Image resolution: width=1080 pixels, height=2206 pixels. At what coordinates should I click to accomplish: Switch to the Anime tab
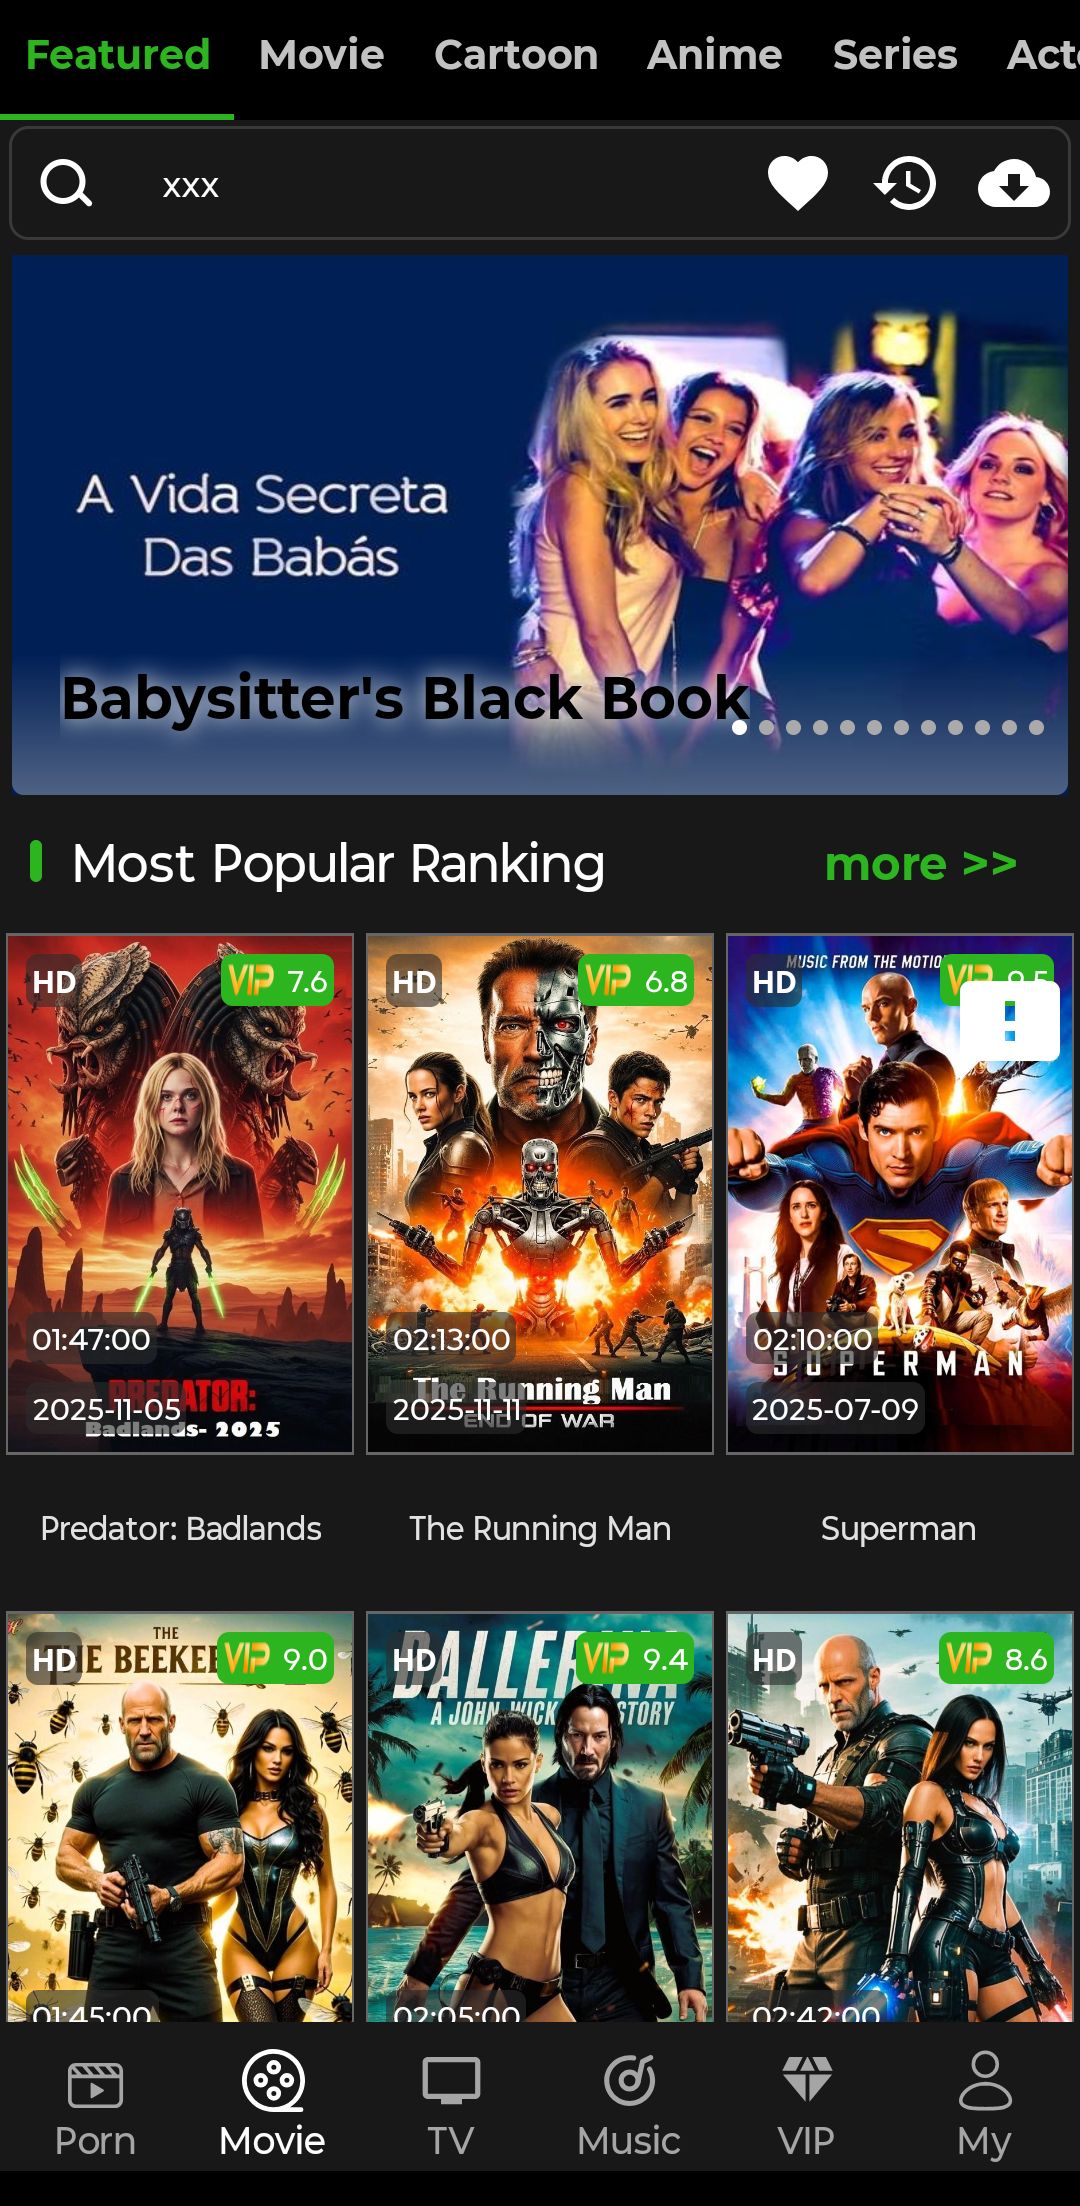715,55
